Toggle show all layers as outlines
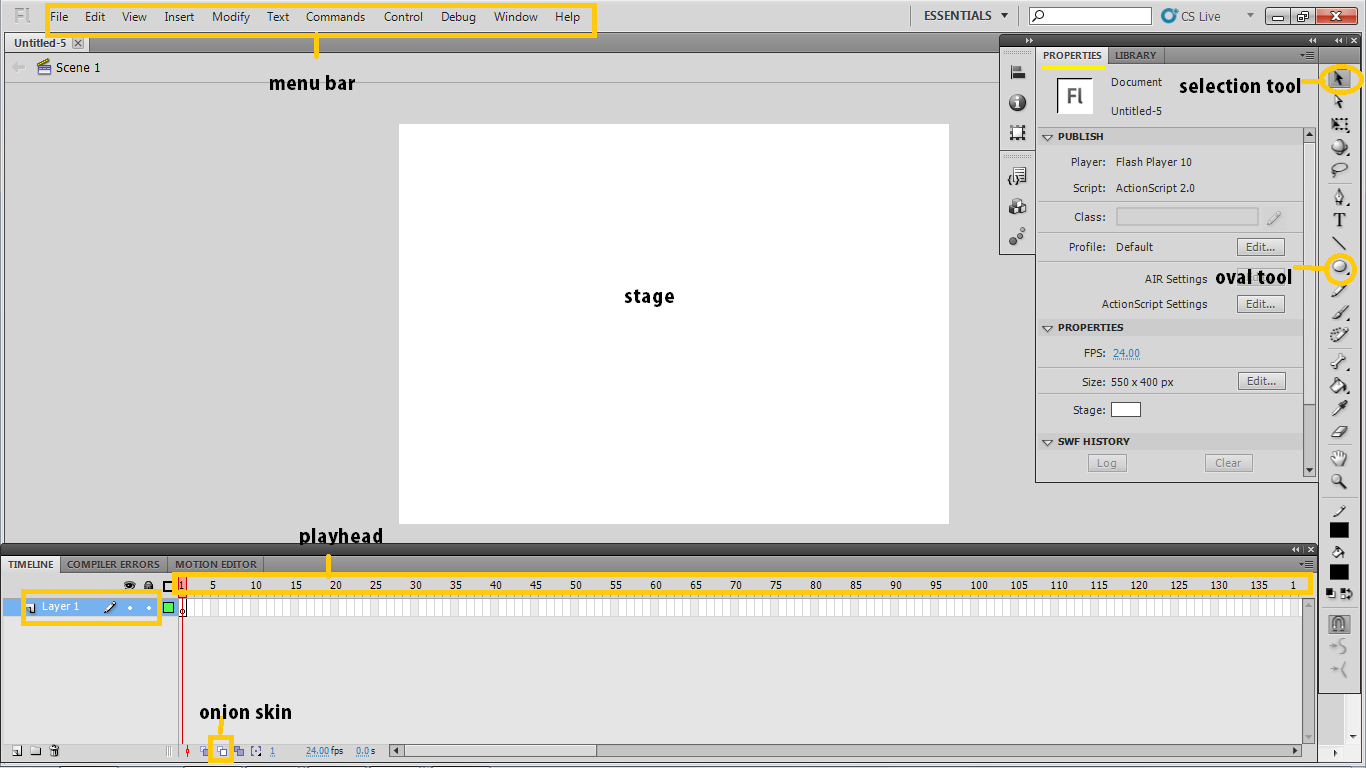Screen dimensions: 1366x768 click(168, 586)
